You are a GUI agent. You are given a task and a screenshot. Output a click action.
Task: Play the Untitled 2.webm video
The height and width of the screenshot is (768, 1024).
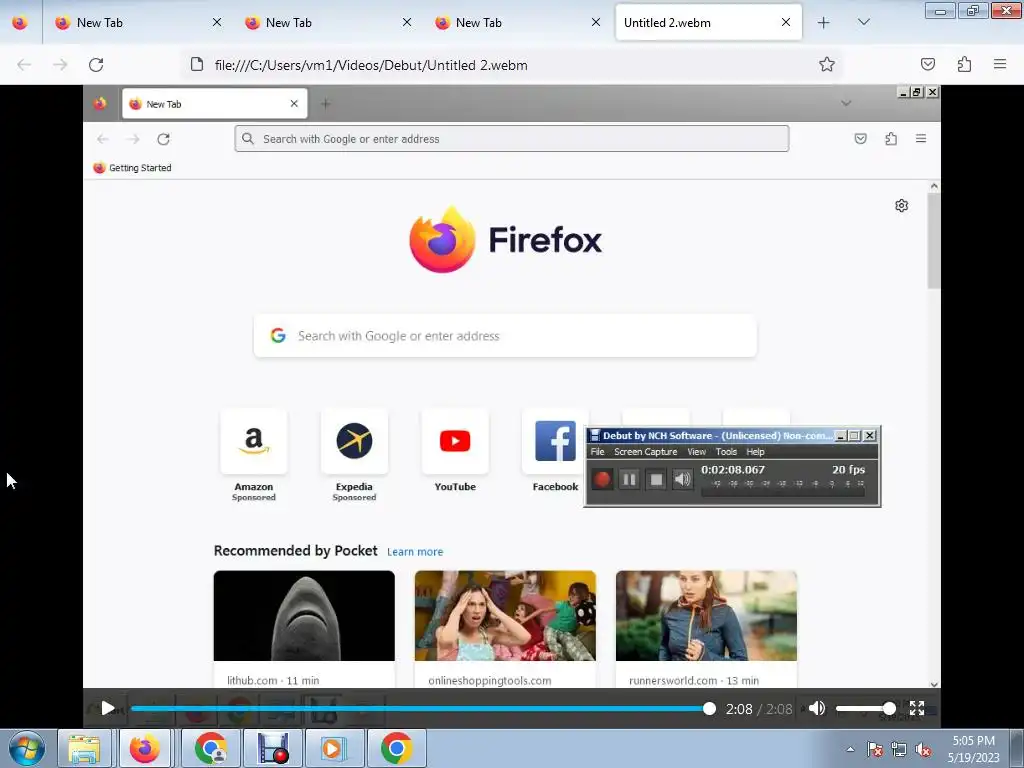coord(108,709)
